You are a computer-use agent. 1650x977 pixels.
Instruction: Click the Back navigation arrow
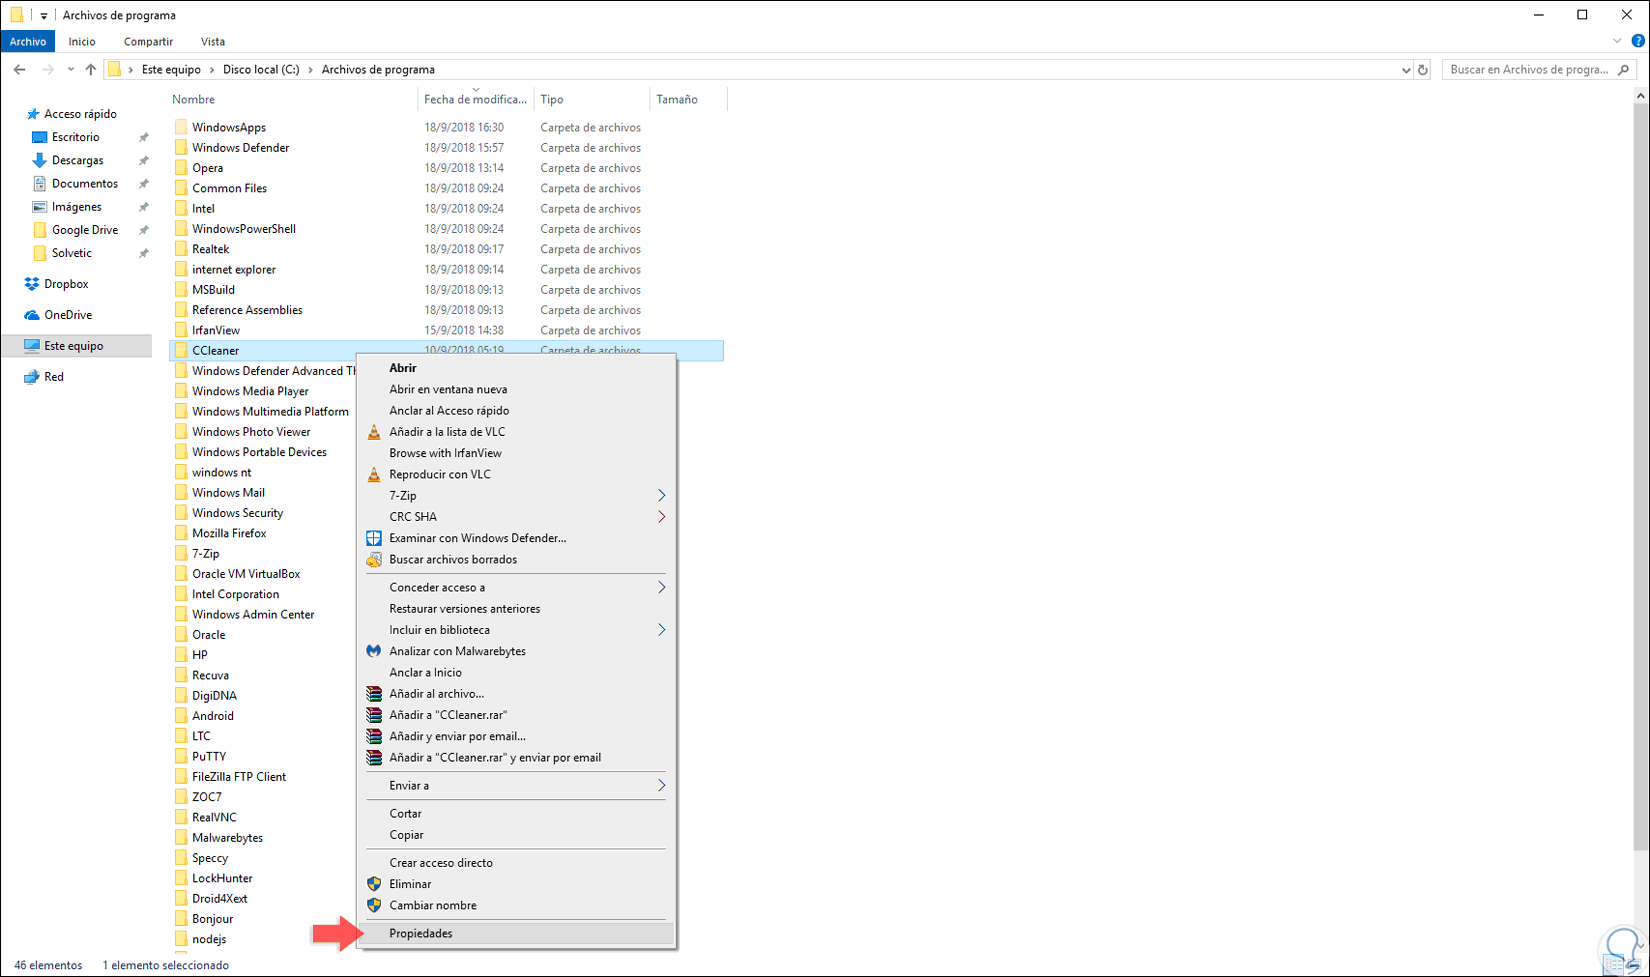[x=20, y=70]
